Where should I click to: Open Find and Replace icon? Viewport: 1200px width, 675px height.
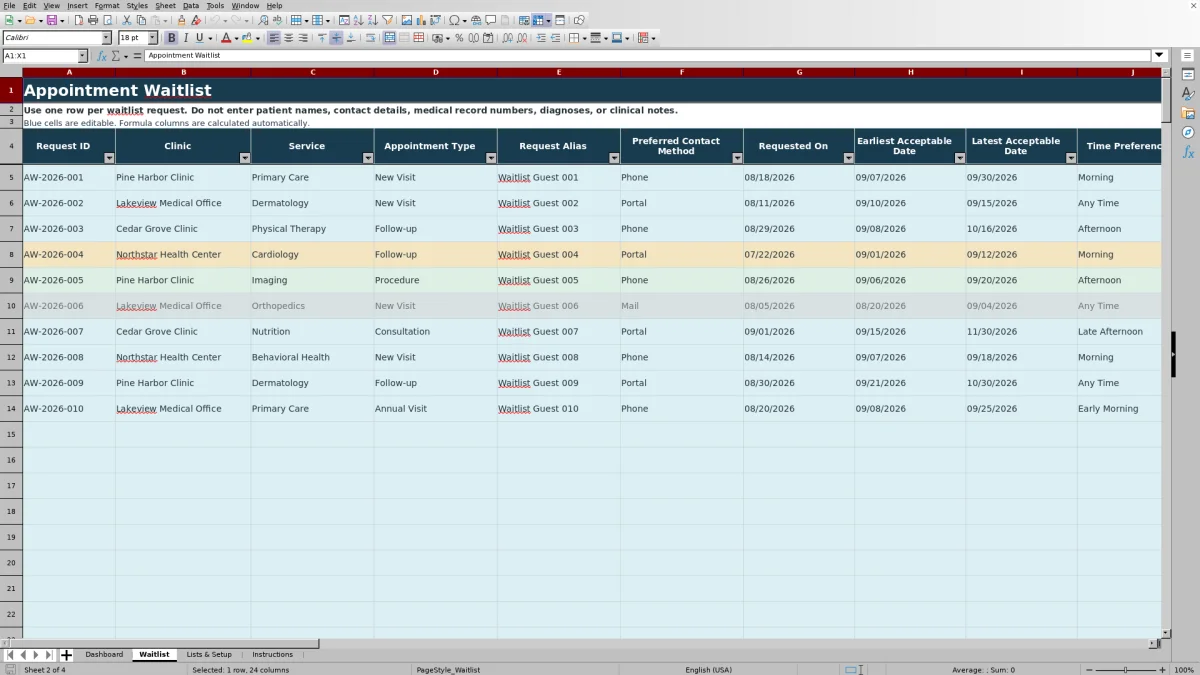click(263, 20)
